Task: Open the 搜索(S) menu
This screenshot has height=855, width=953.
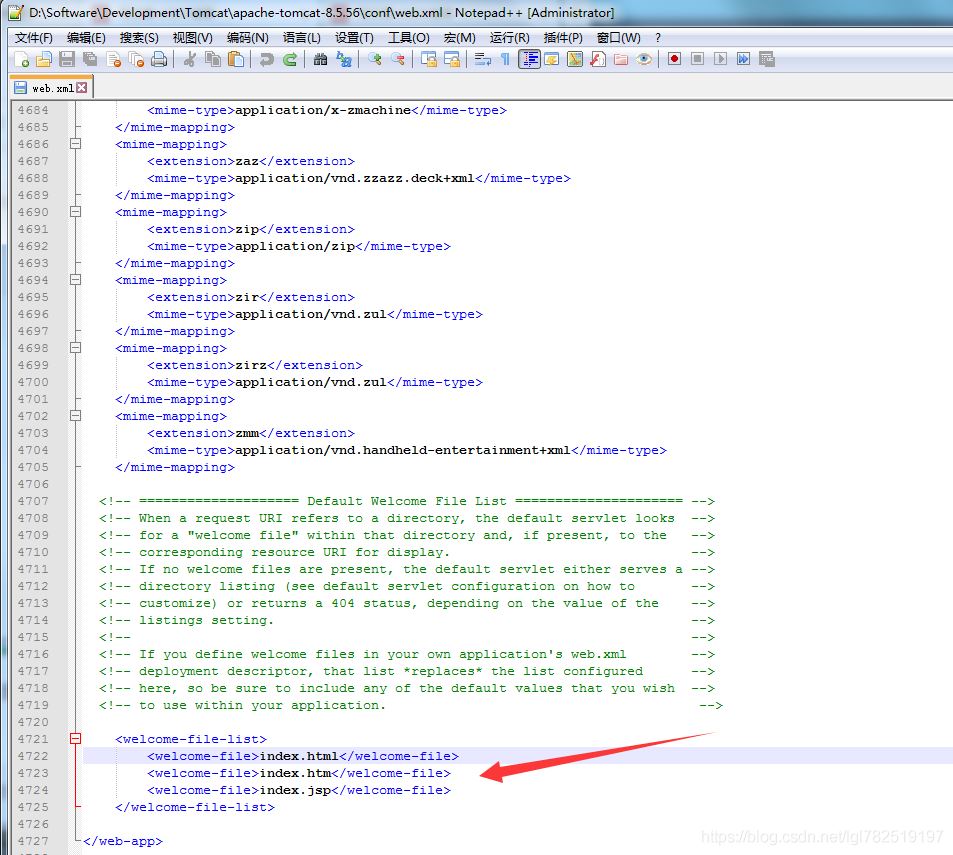Action: pos(139,37)
